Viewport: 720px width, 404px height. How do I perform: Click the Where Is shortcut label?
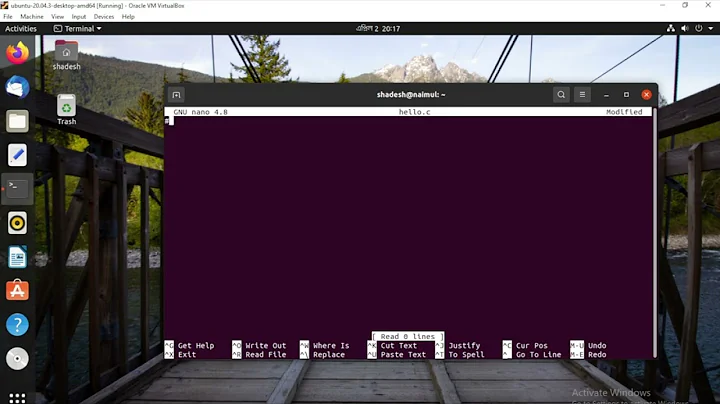331,346
